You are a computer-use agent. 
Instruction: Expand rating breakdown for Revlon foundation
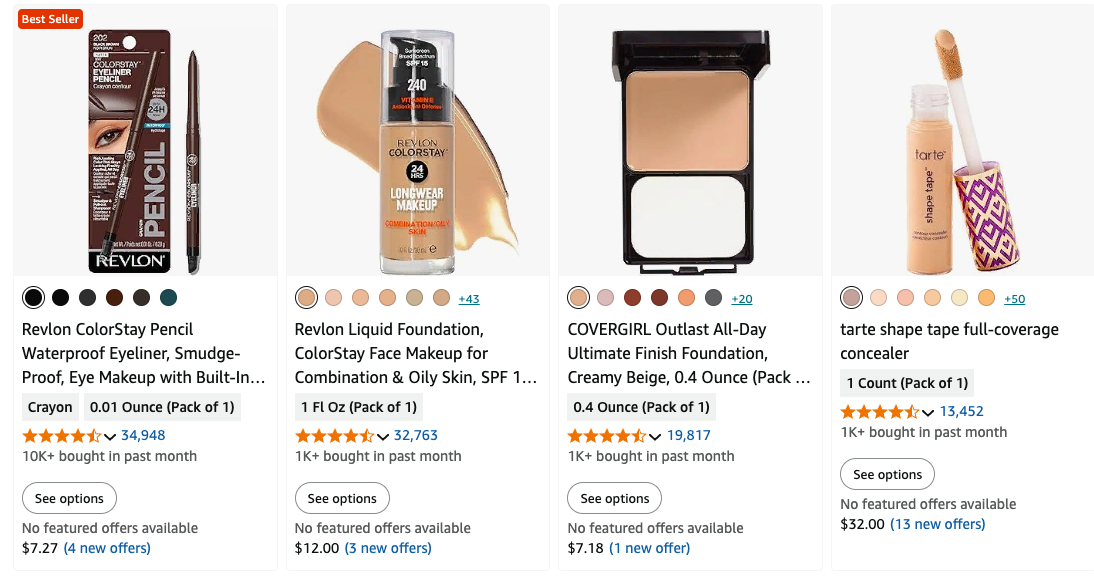pyautogui.click(x=382, y=436)
